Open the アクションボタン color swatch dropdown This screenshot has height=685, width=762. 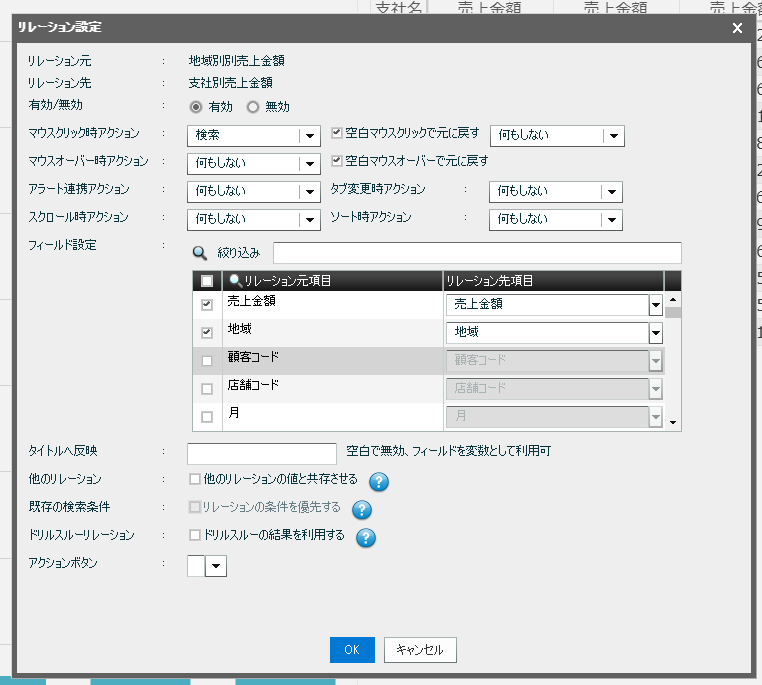coord(217,567)
